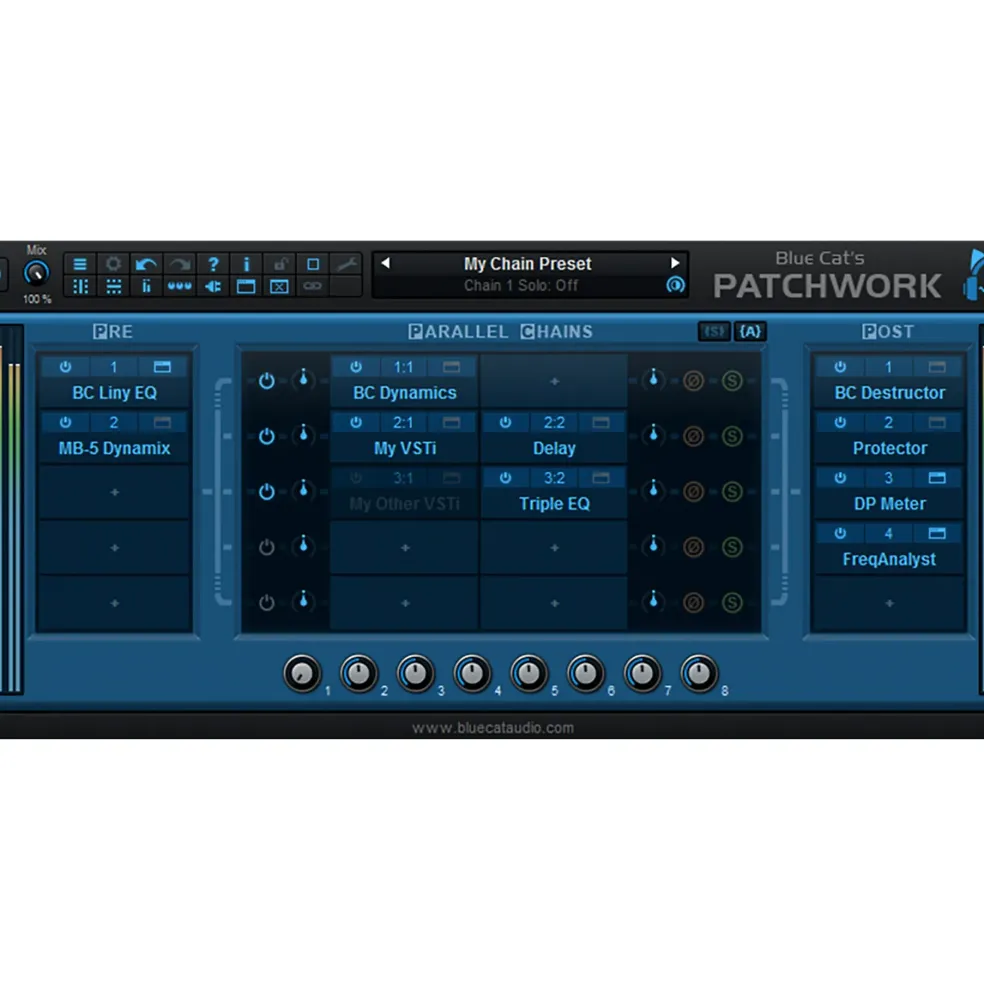
Task: Click the close-windows X box icon
Action: click(x=280, y=286)
